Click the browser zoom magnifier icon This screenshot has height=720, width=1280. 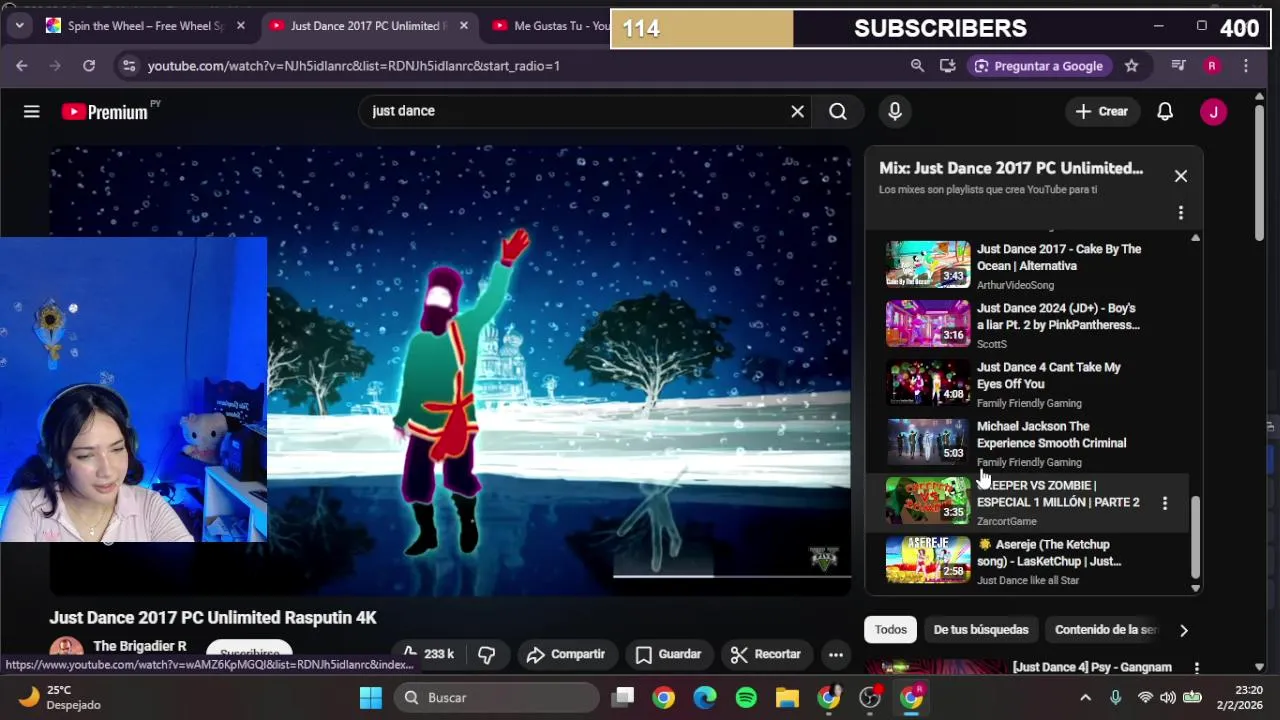917,66
